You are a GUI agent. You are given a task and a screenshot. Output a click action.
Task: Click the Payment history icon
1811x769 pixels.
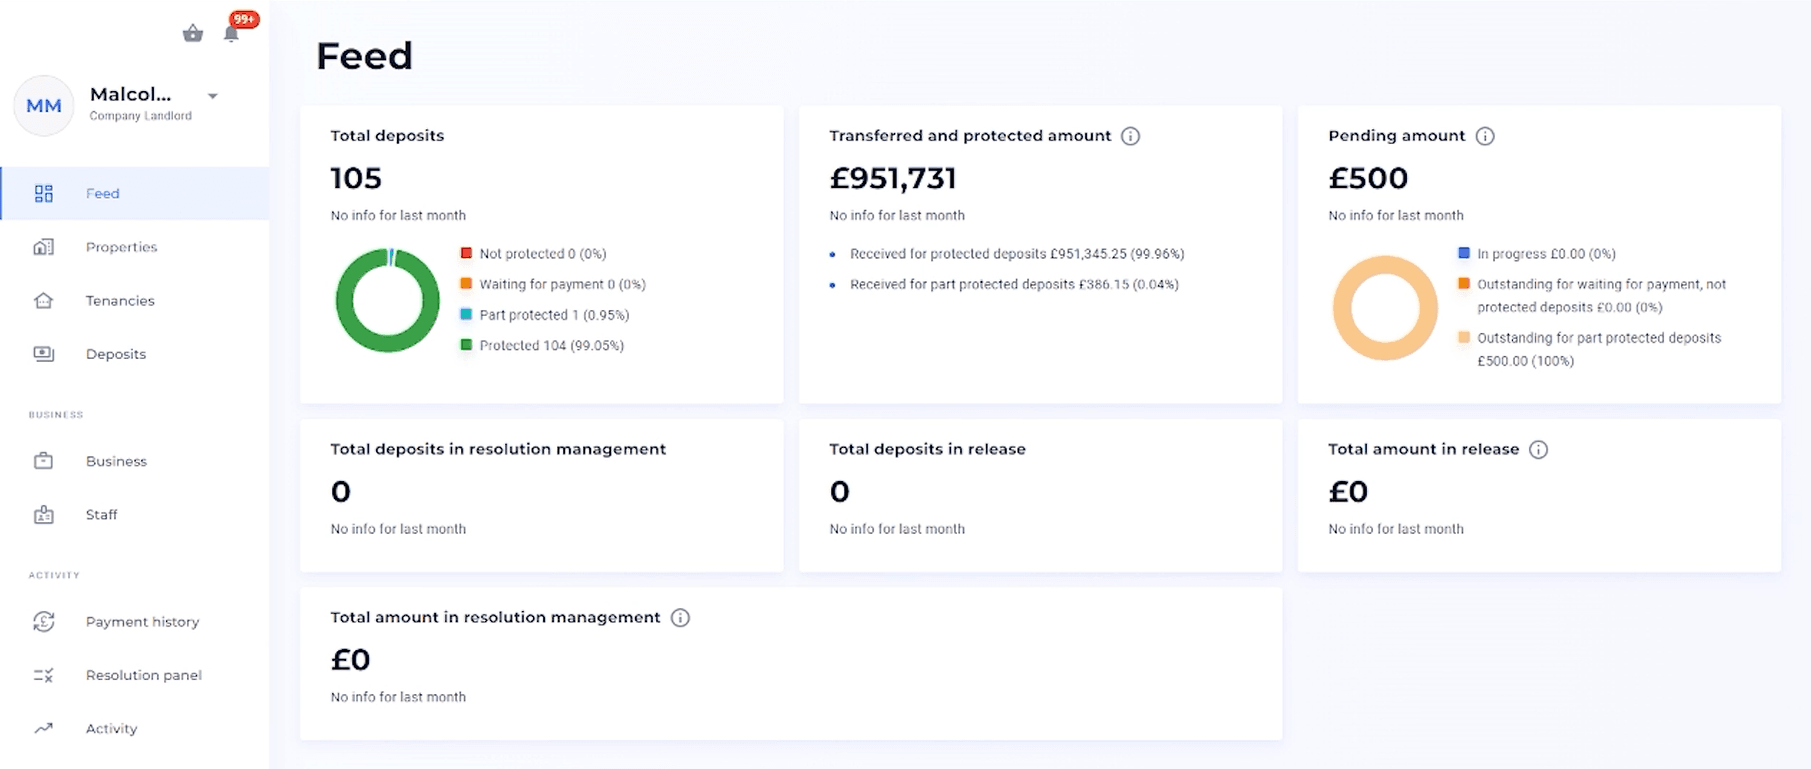click(x=43, y=622)
